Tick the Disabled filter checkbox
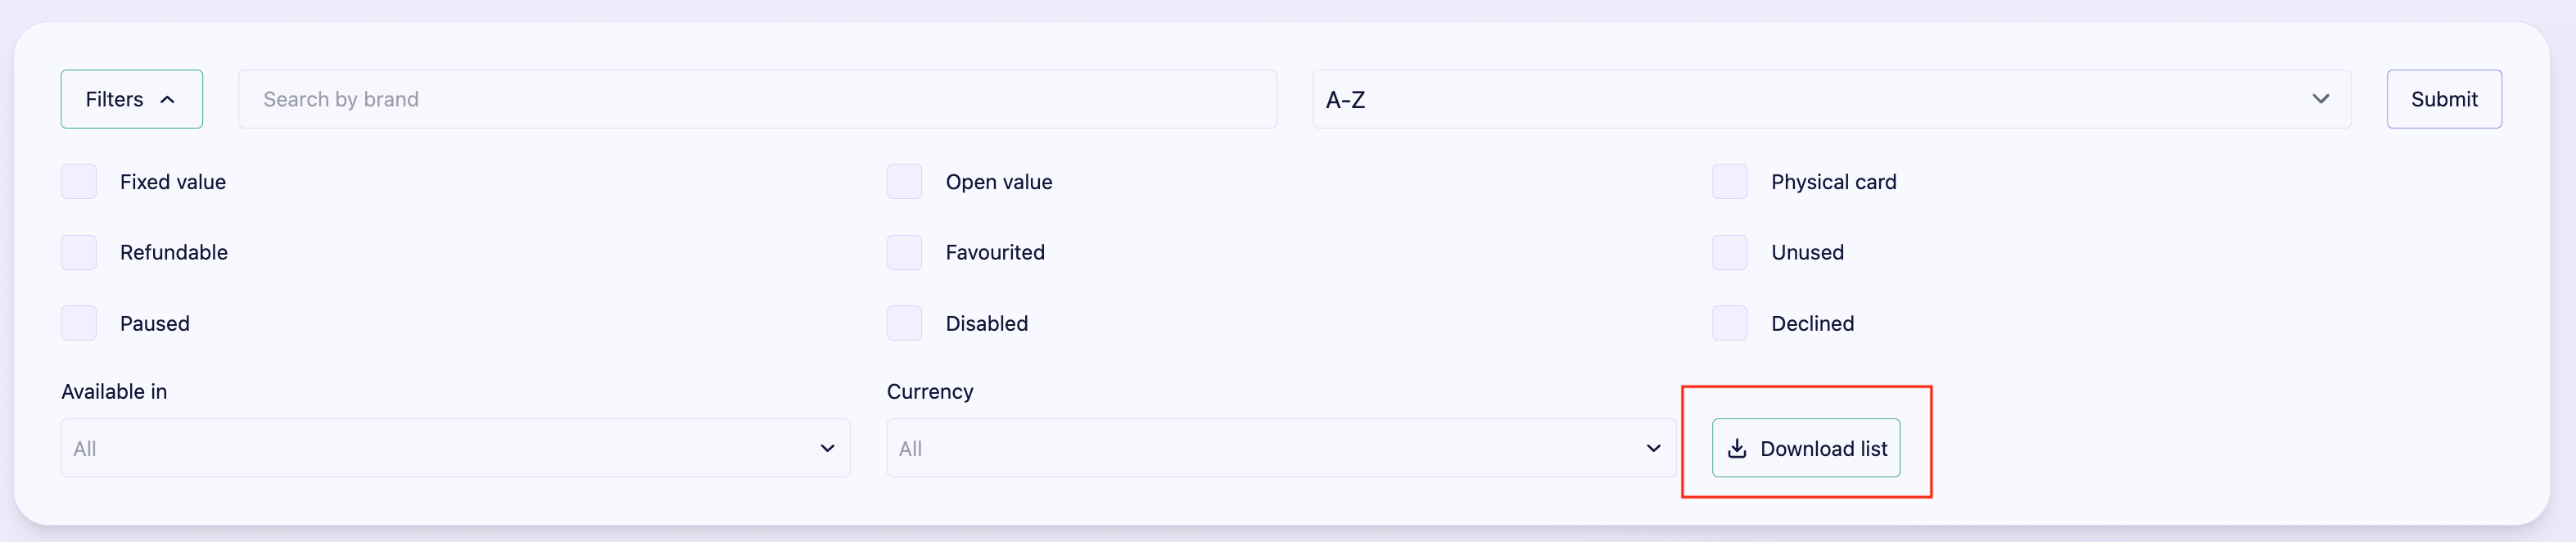The height and width of the screenshot is (542, 2576). (904, 323)
